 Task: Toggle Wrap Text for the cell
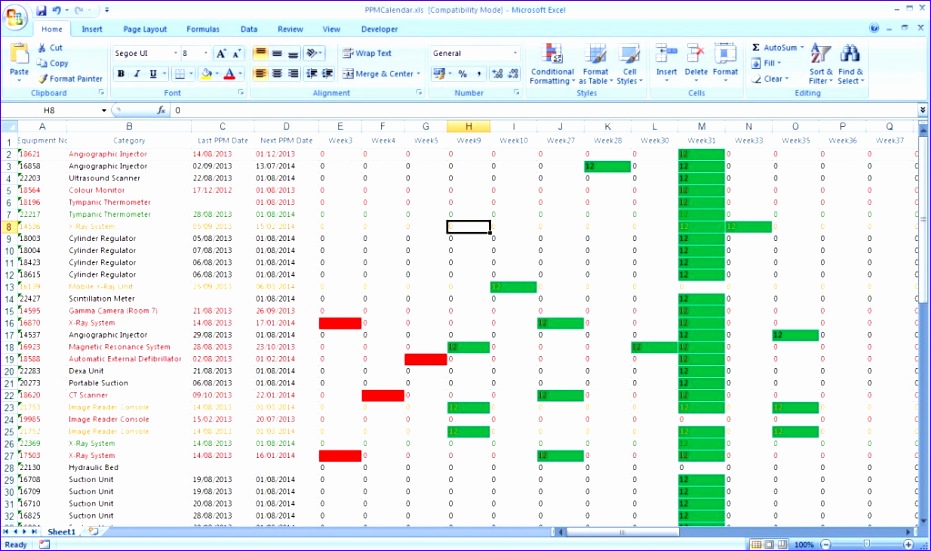(x=367, y=53)
